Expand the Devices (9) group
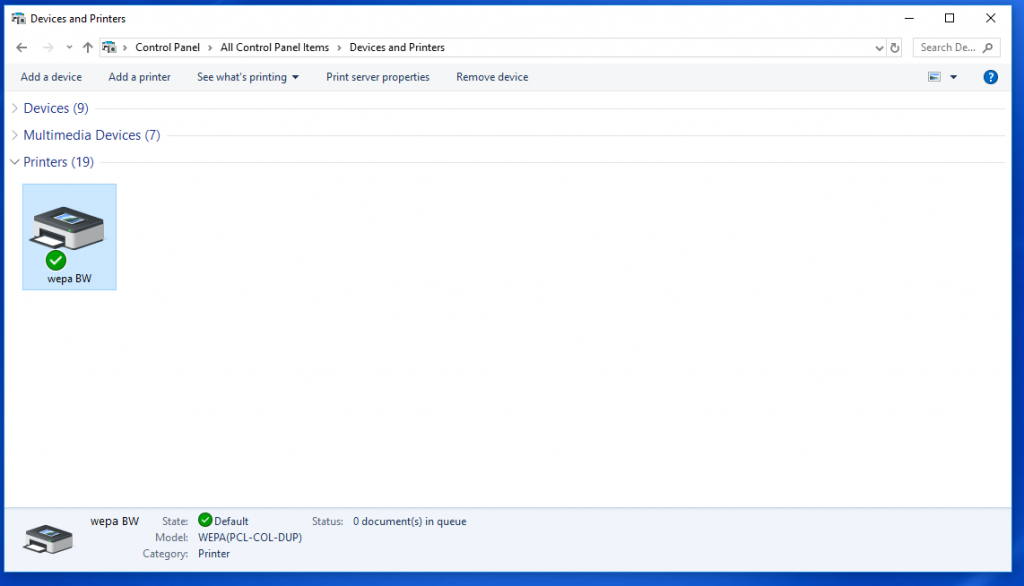Screen dimensions: 1024x586 tap(14, 108)
